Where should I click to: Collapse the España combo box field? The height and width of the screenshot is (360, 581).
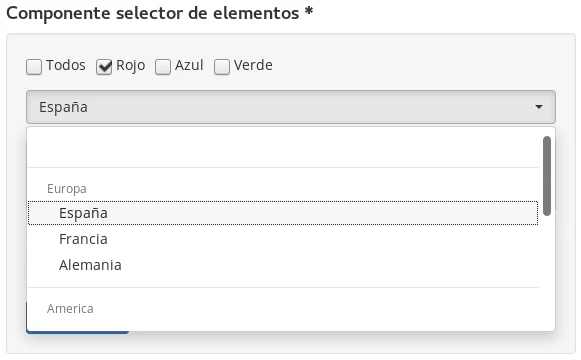tap(291, 107)
